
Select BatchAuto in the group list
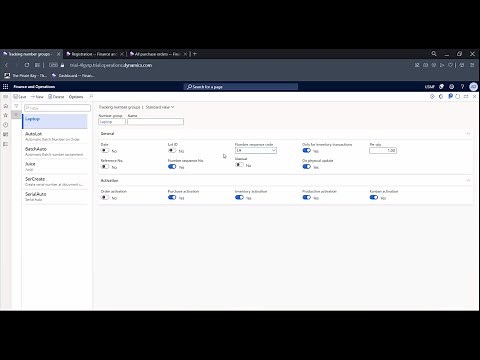(55, 151)
